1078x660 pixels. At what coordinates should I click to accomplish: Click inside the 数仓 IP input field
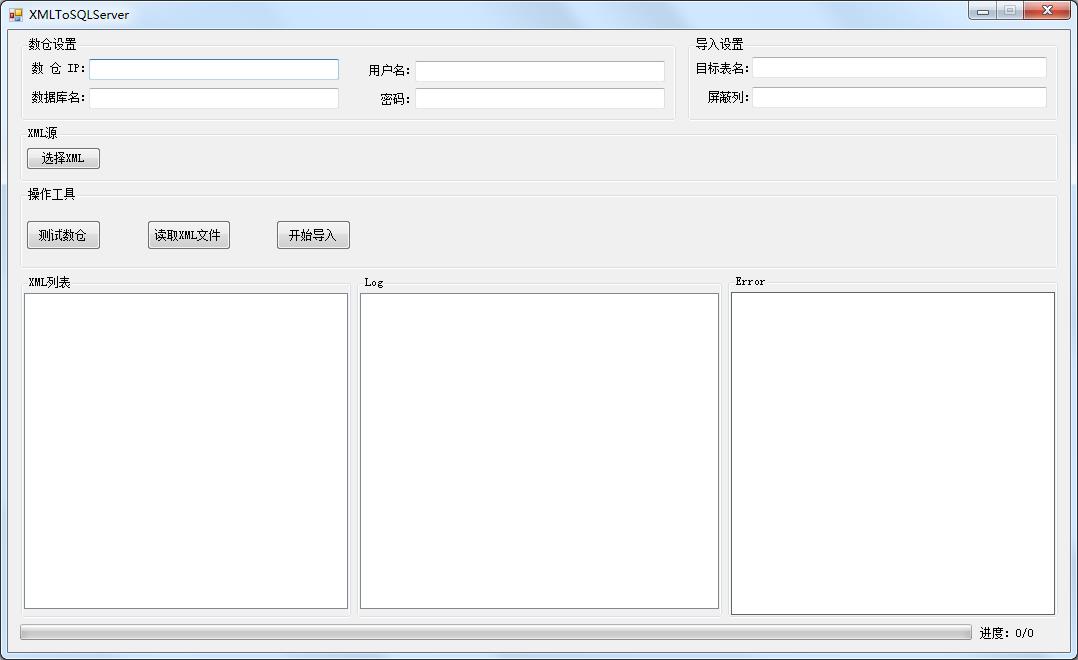(212, 69)
